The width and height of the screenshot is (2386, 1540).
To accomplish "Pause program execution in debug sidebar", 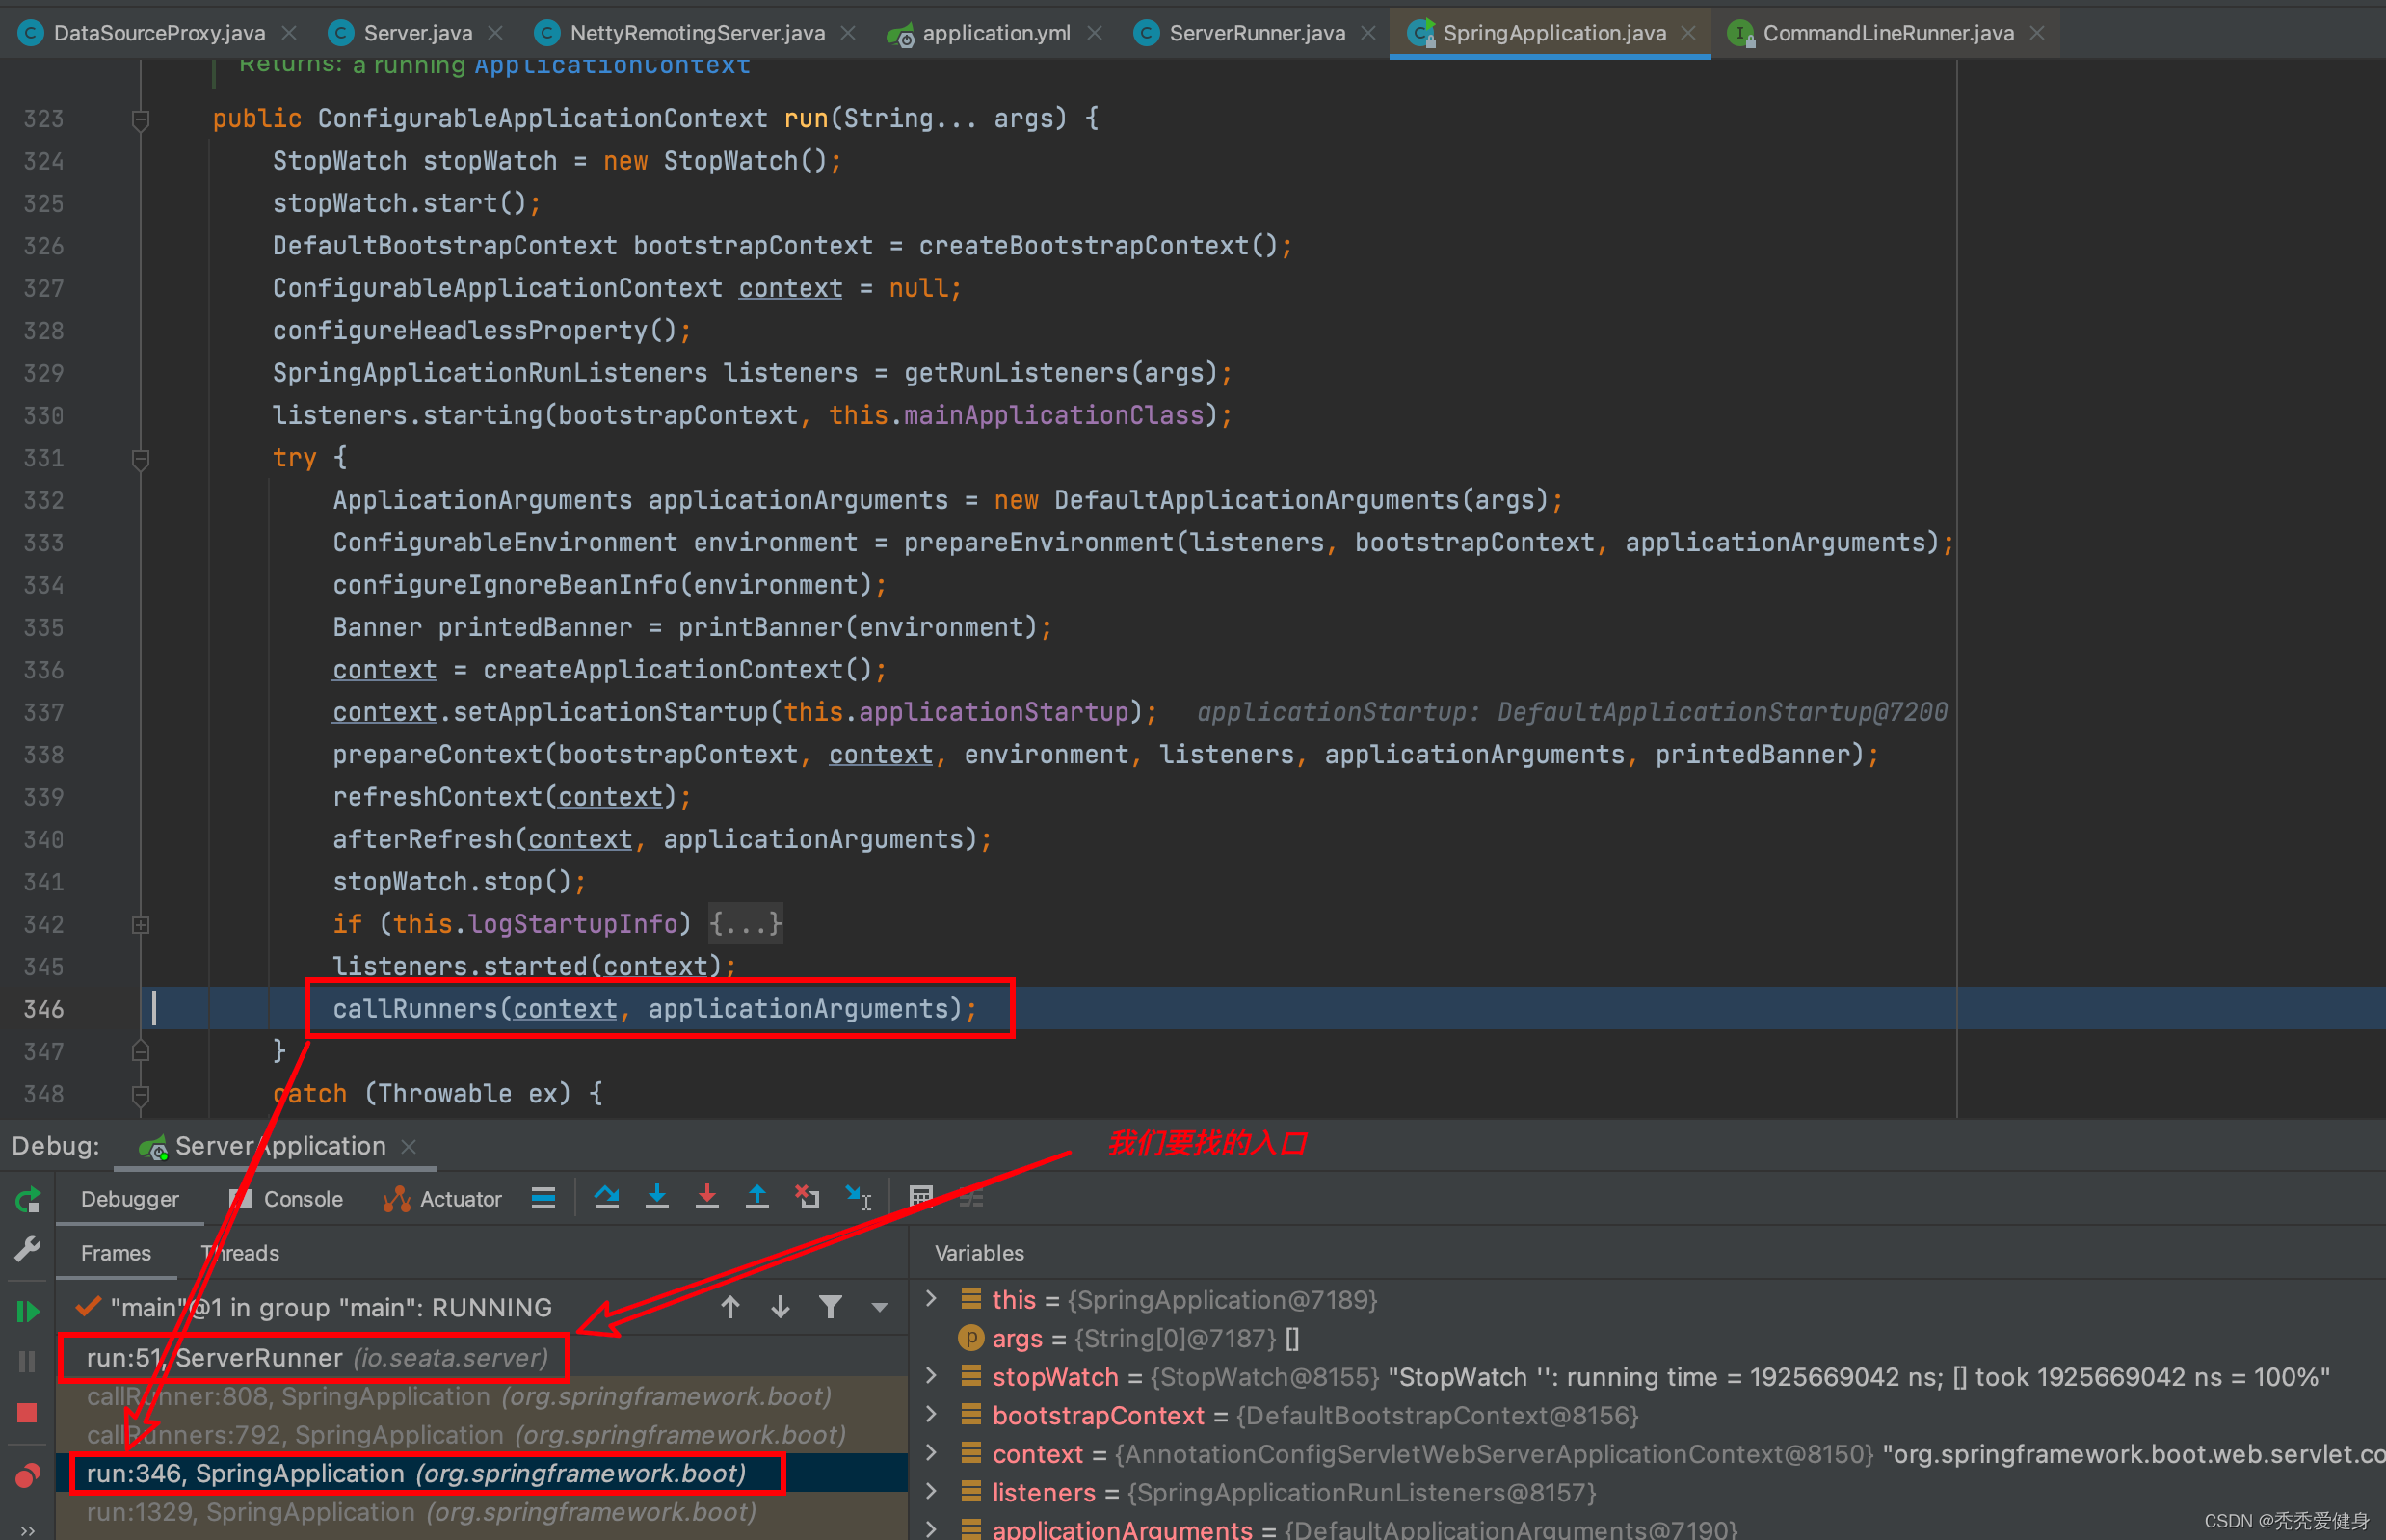I will [28, 1362].
